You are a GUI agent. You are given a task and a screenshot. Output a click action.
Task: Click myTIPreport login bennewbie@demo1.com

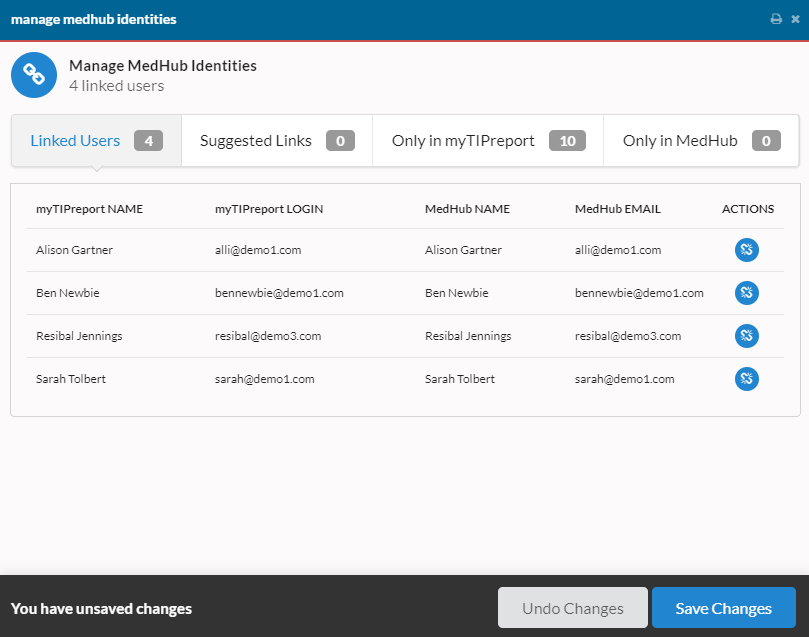pos(279,293)
